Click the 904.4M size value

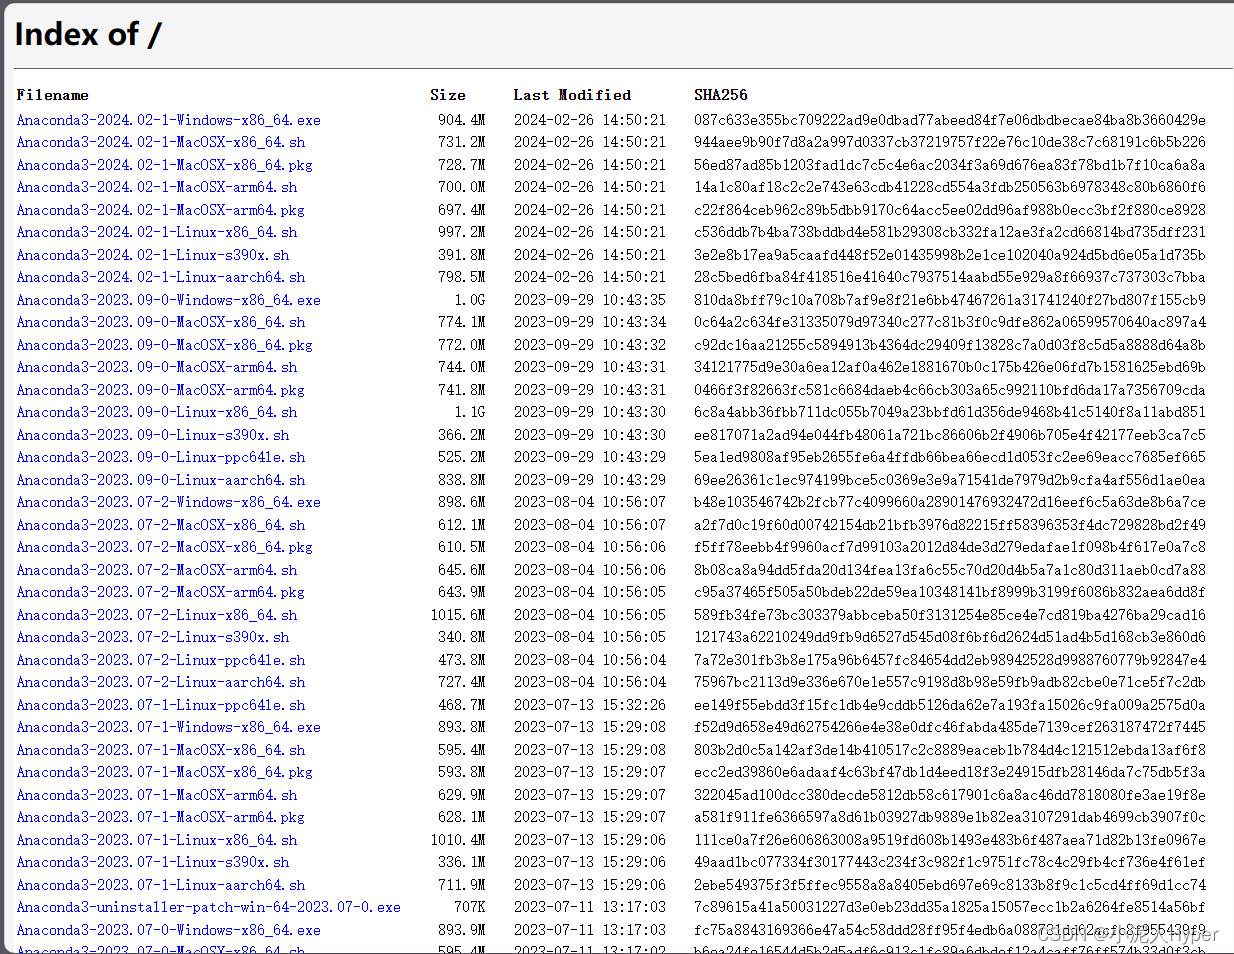462,120
